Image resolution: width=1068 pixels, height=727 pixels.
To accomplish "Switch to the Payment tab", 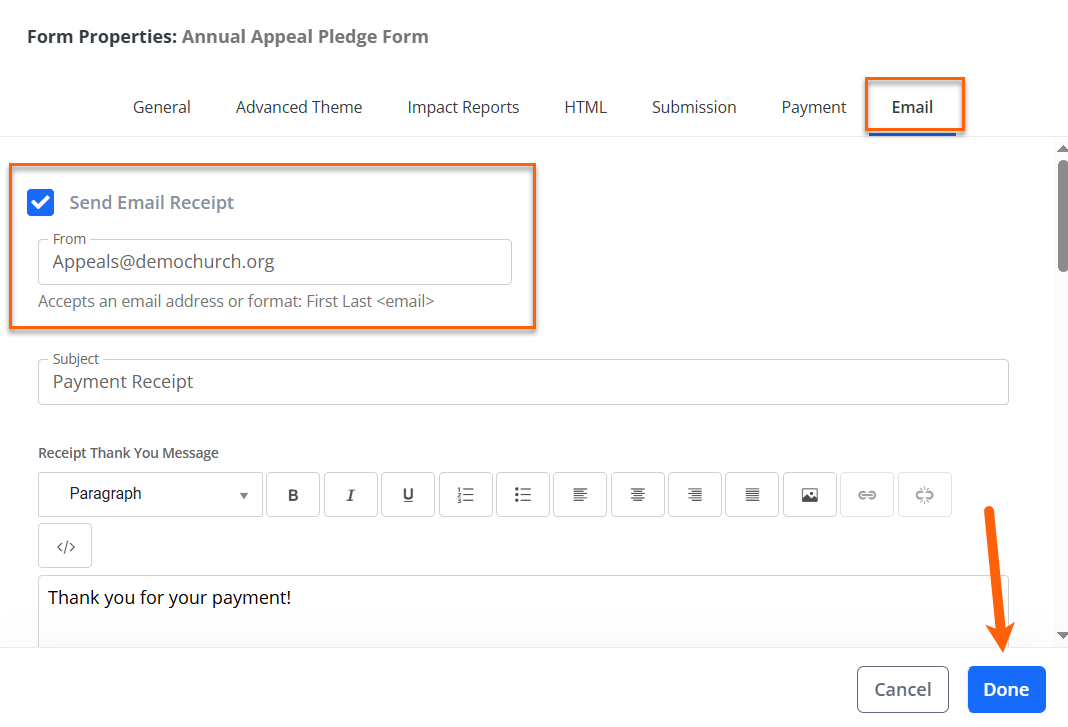I will click(x=813, y=107).
